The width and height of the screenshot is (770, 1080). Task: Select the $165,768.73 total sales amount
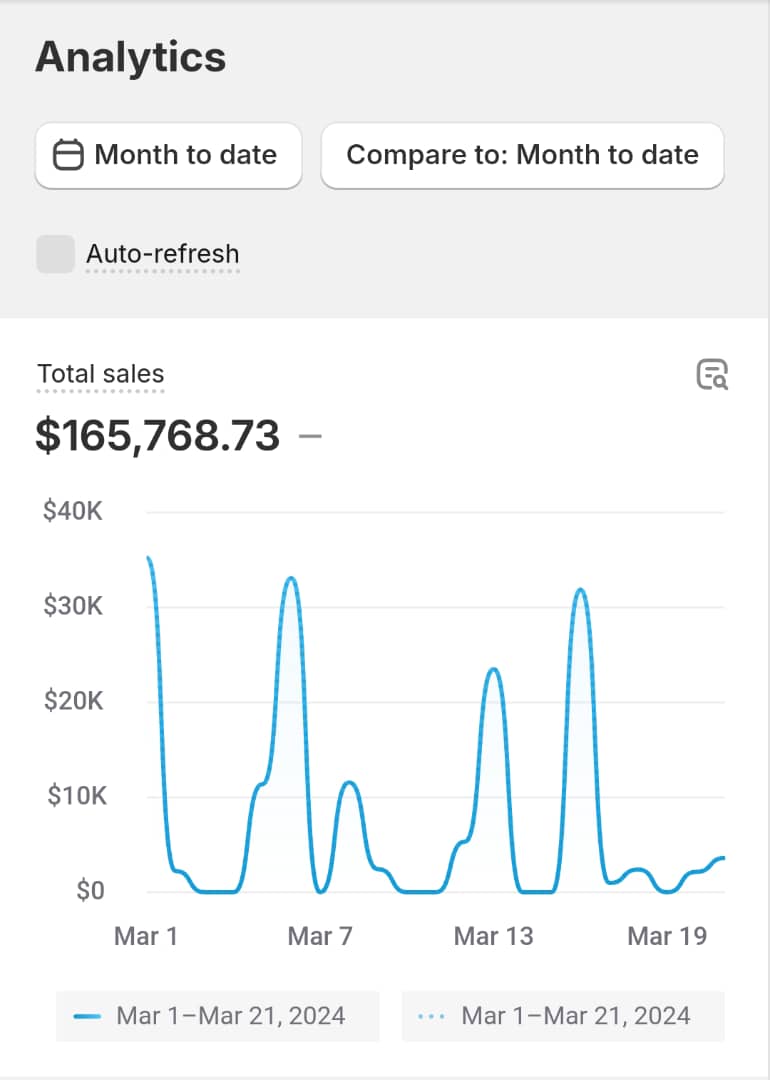click(157, 435)
